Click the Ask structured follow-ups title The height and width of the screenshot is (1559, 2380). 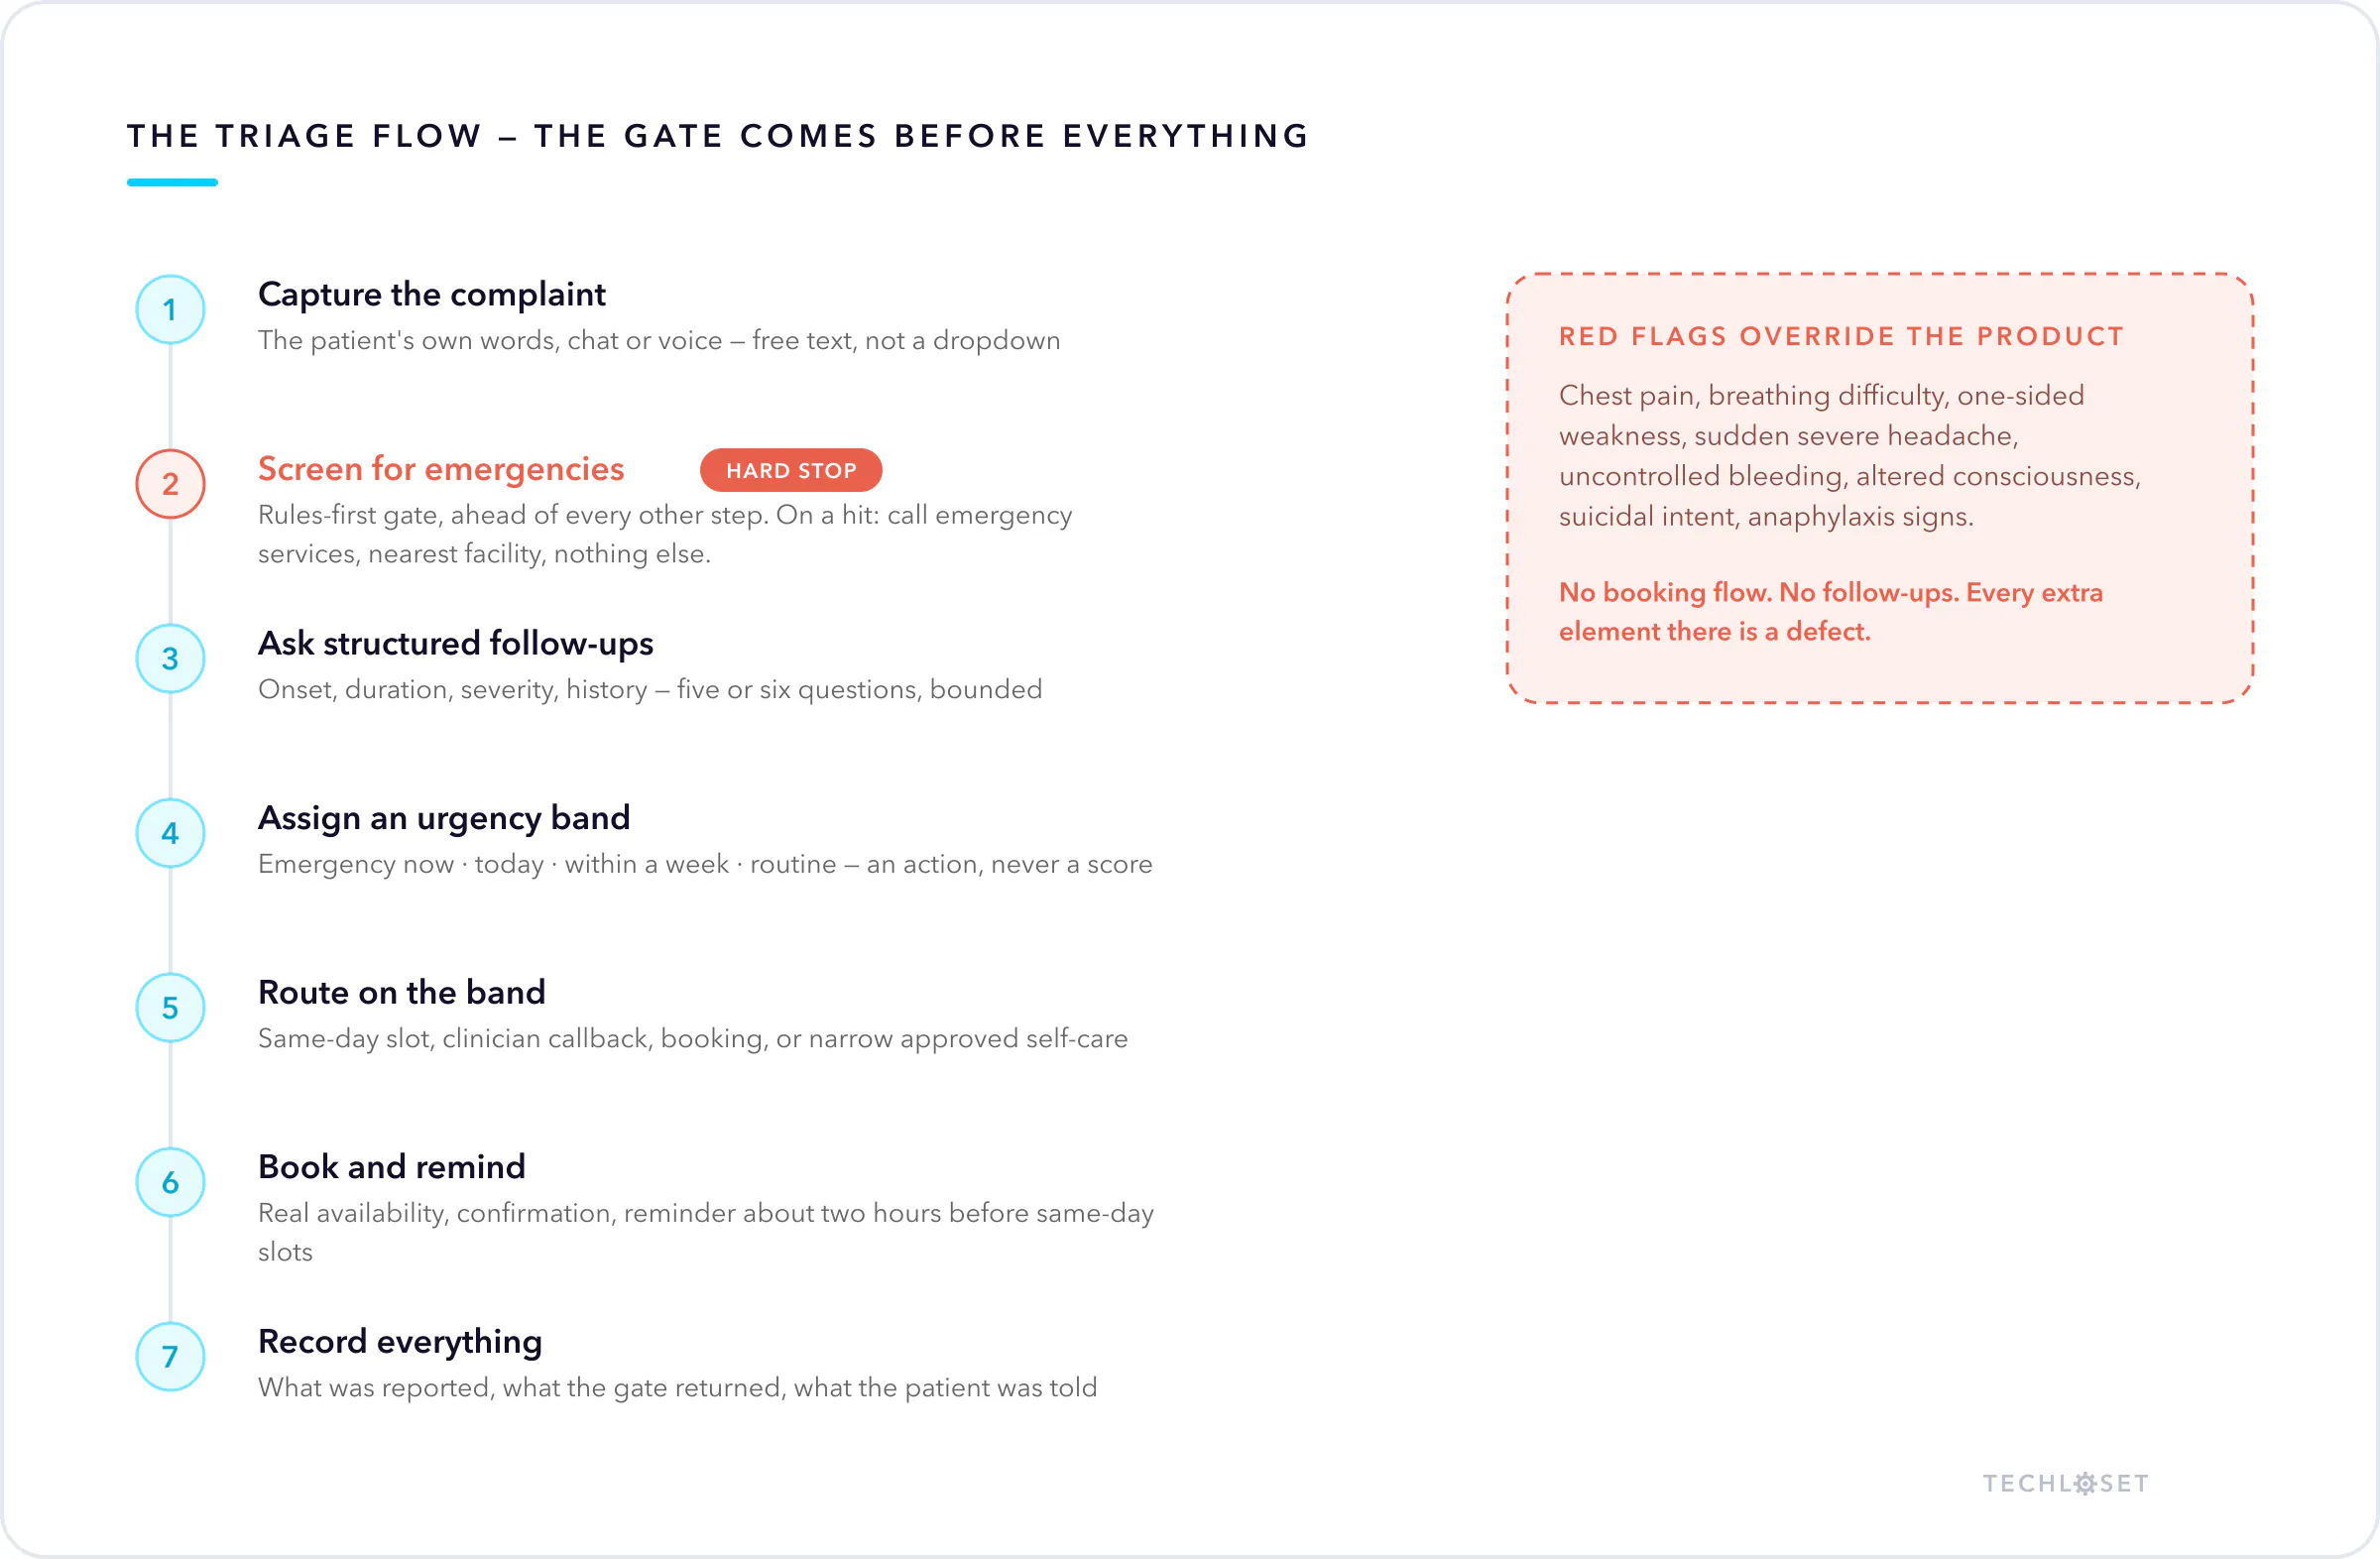(x=456, y=643)
